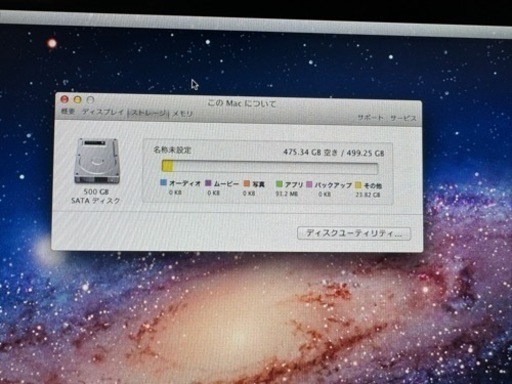Click the この Mac について window title
This screenshot has height=384, width=512.
(x=242, y=103)
